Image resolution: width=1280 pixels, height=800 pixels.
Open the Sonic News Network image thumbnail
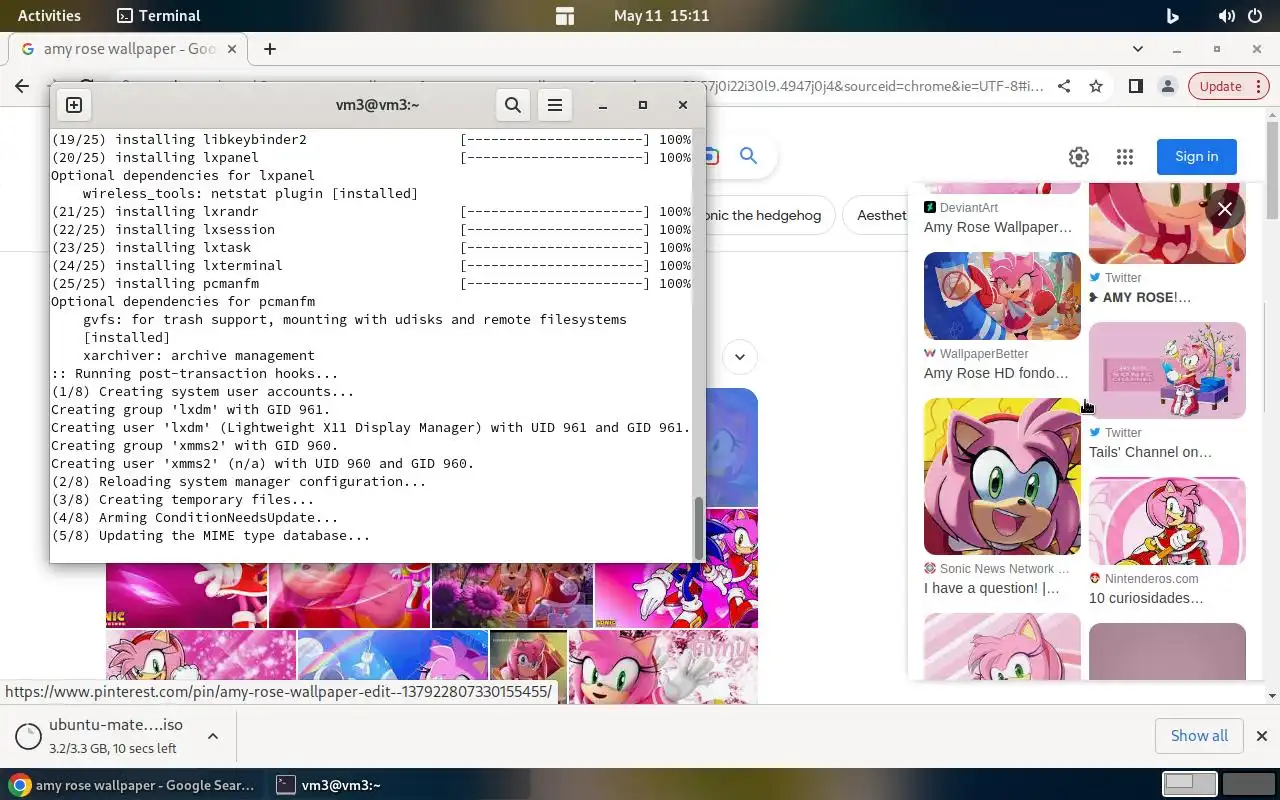(x=1002, y=476)
